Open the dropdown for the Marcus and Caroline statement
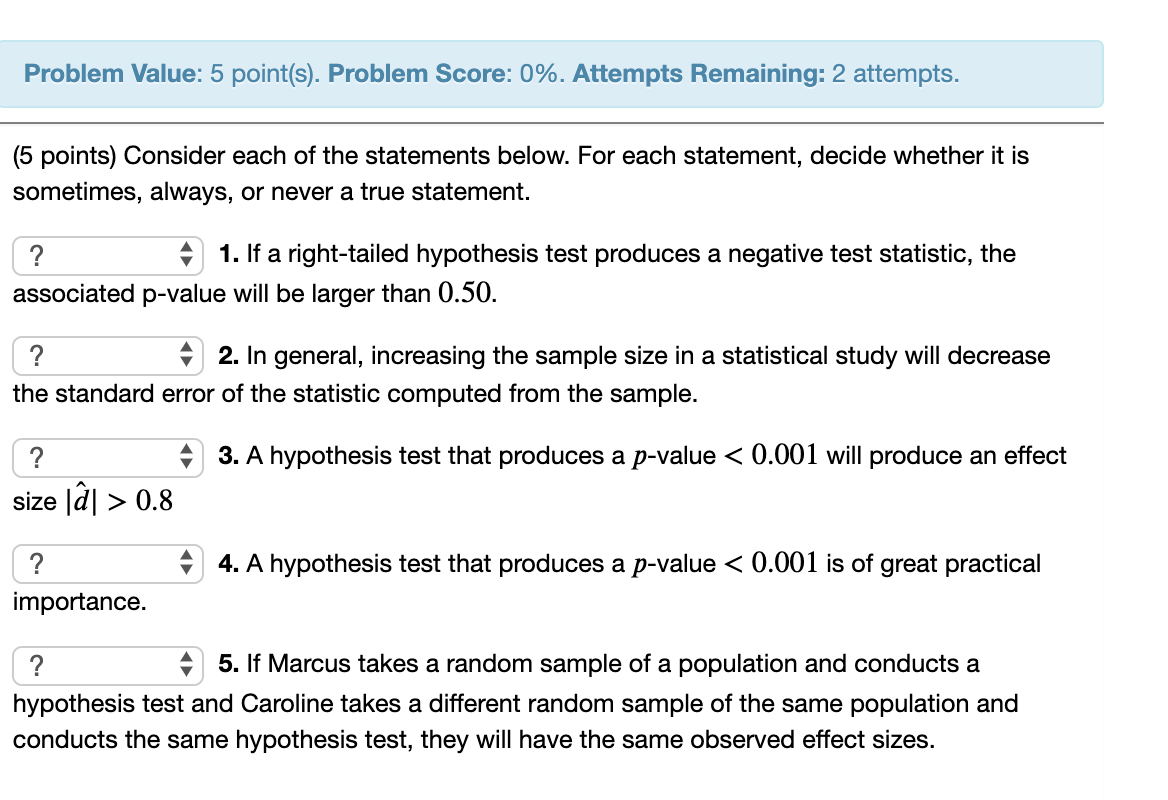Screen dimensions: 1168x800 pos(107,665)
